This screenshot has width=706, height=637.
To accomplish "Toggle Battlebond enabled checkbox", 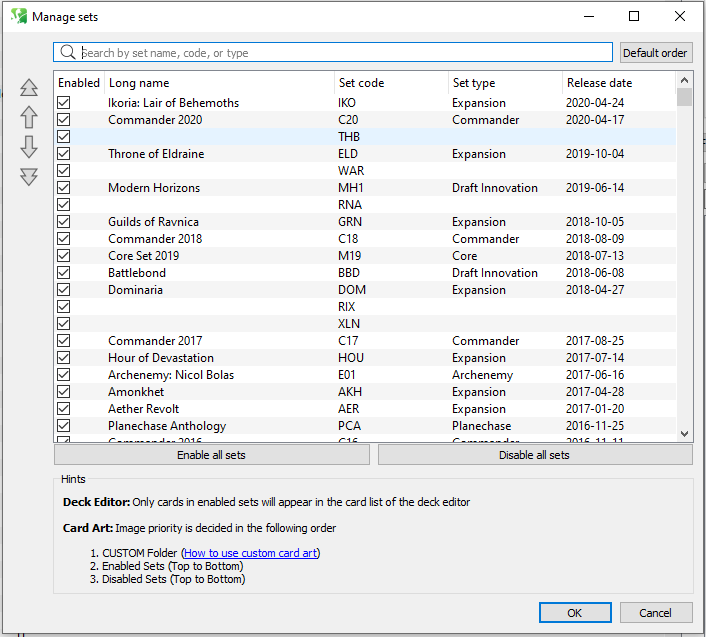I will tap(63, 272).
